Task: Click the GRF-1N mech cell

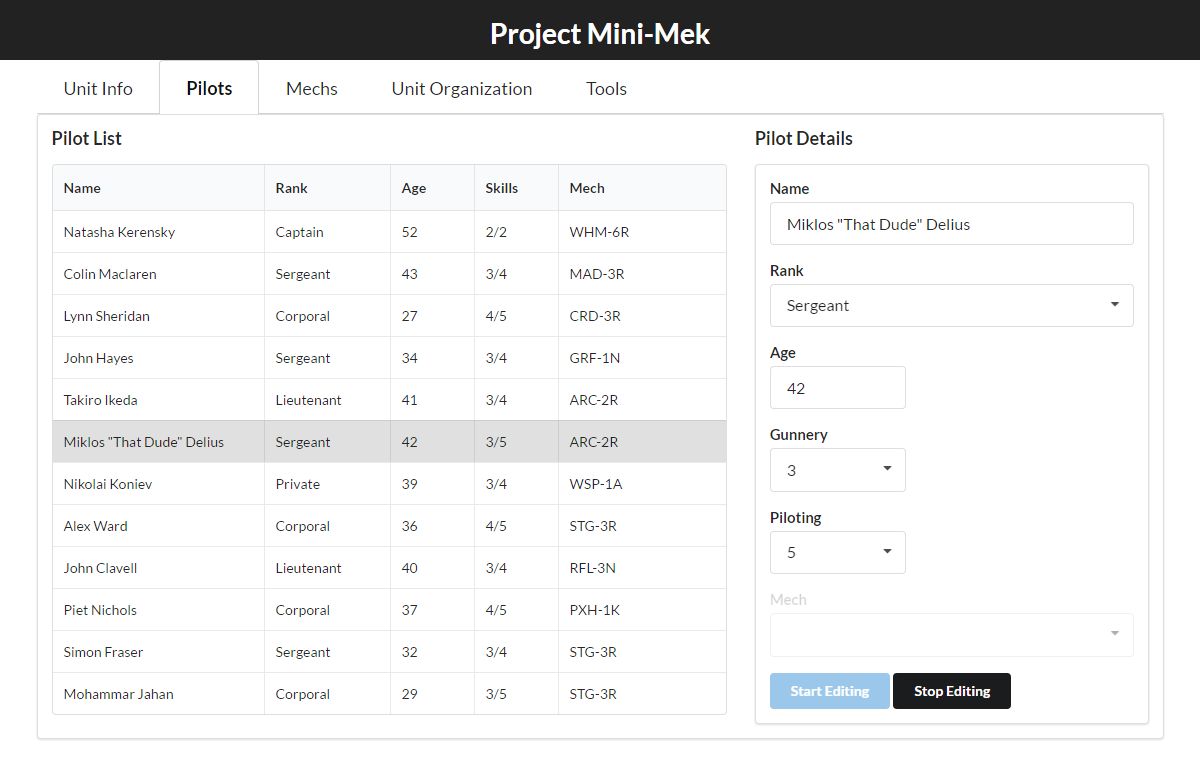Action: pyautogui.click(x=643, y=358)
